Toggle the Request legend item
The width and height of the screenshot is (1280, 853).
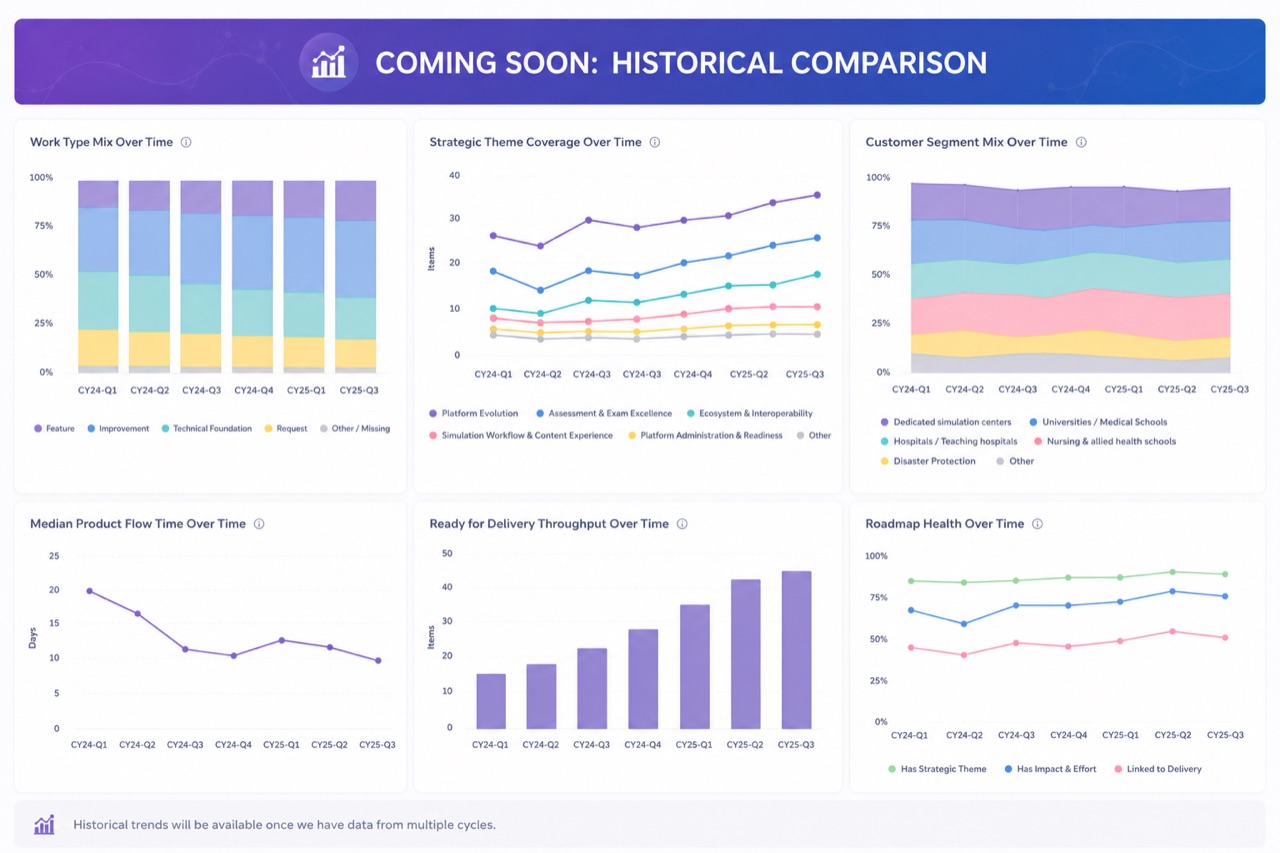(285, 428)
